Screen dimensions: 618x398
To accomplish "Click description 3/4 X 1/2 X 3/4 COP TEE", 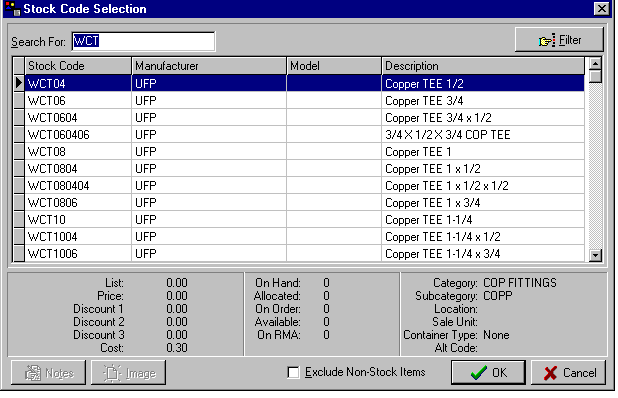I will click(448, 134).
